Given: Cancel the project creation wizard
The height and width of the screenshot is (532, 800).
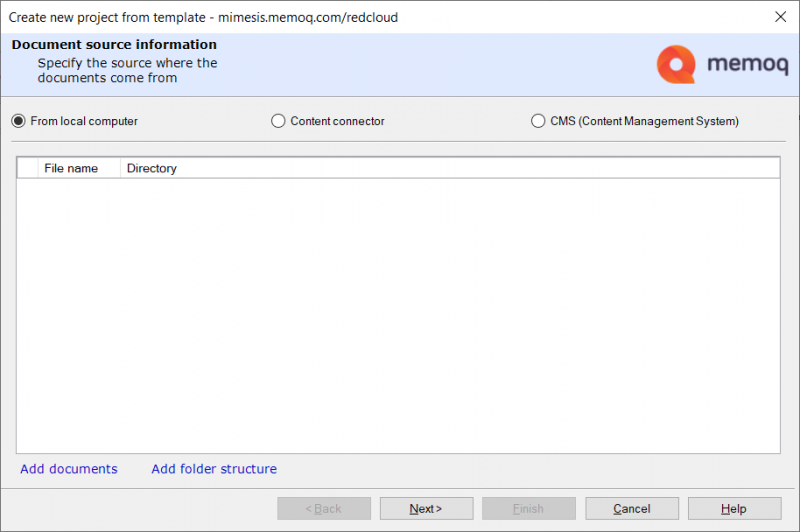Looking at the screenshot, I should click(x=632, y=509).
